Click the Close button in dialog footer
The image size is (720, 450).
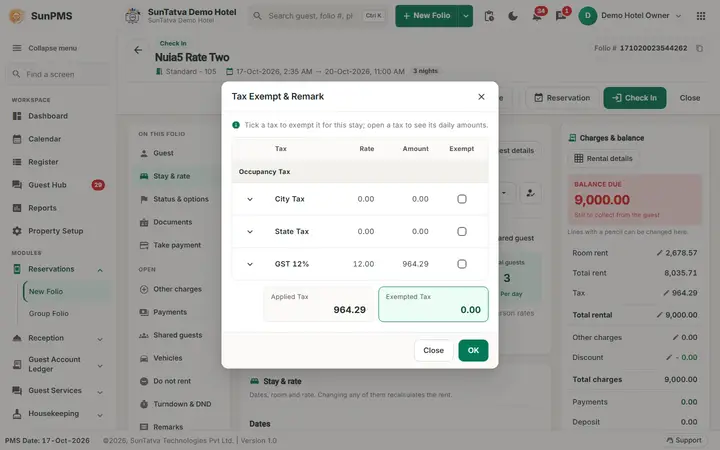433,350
